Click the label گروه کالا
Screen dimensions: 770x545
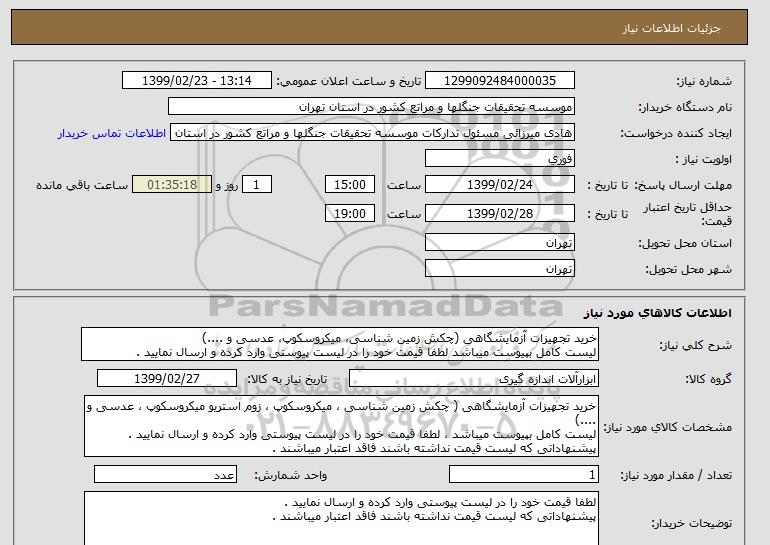pos(709,379)
